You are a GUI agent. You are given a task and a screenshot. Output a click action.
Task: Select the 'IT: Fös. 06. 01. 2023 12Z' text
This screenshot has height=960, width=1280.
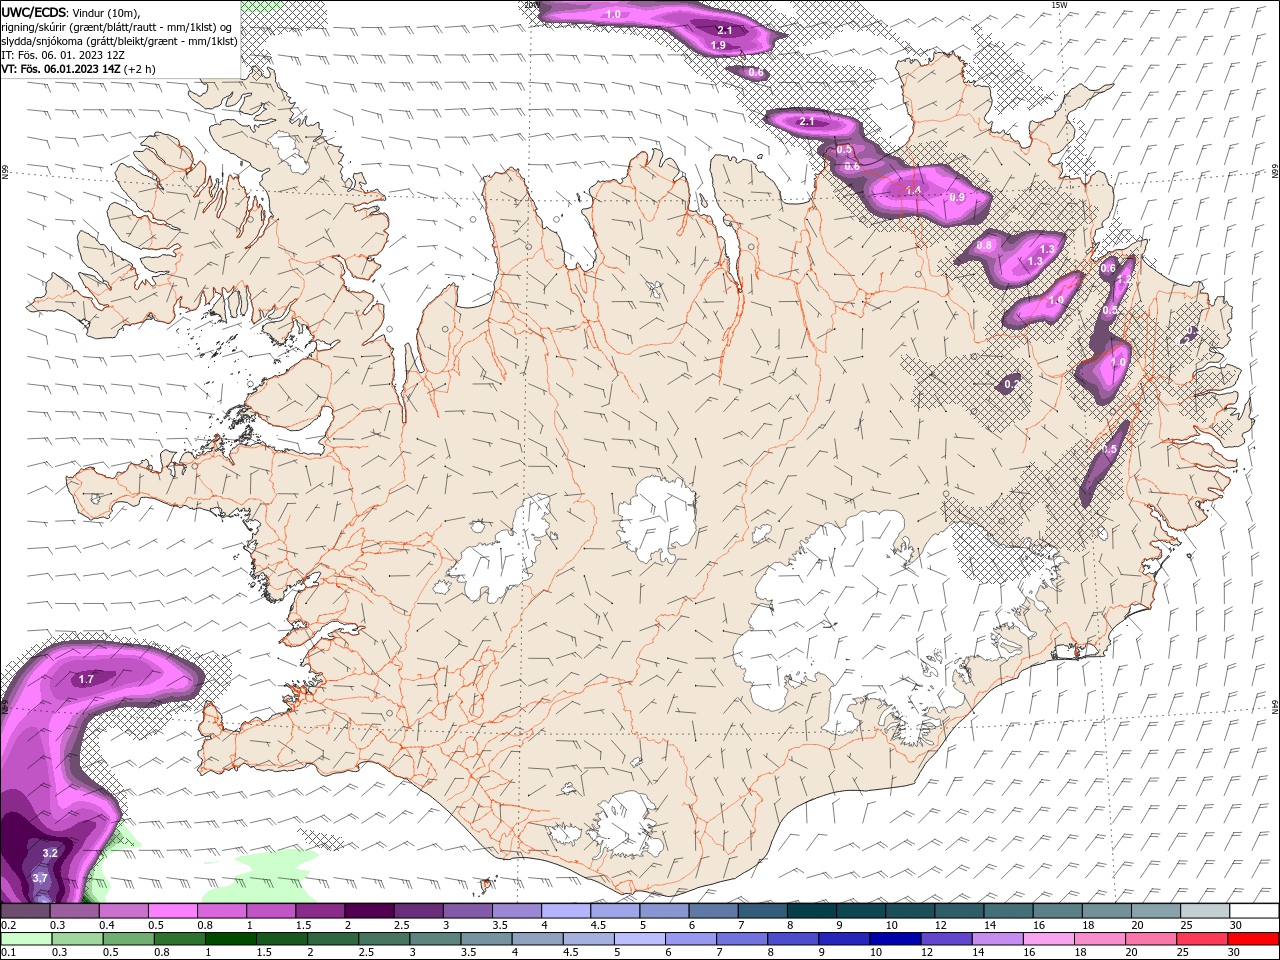pos(63,55)
